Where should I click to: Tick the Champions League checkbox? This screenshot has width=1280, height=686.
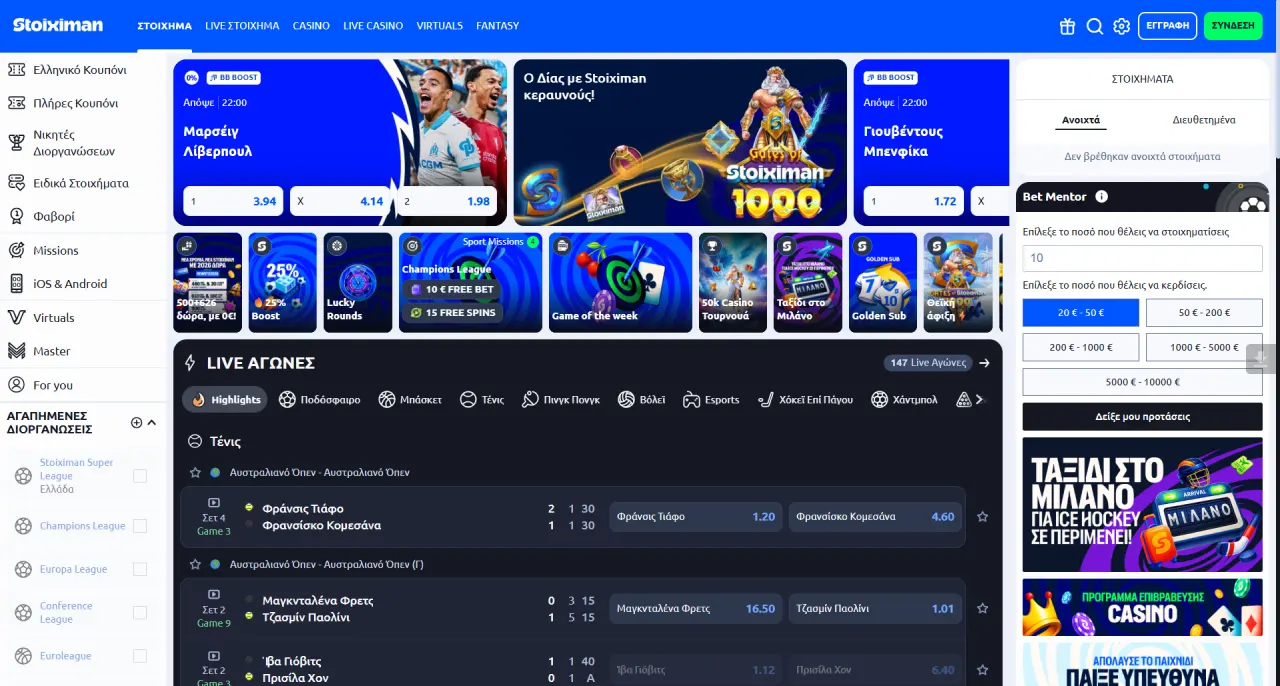(x=140, y=526)
